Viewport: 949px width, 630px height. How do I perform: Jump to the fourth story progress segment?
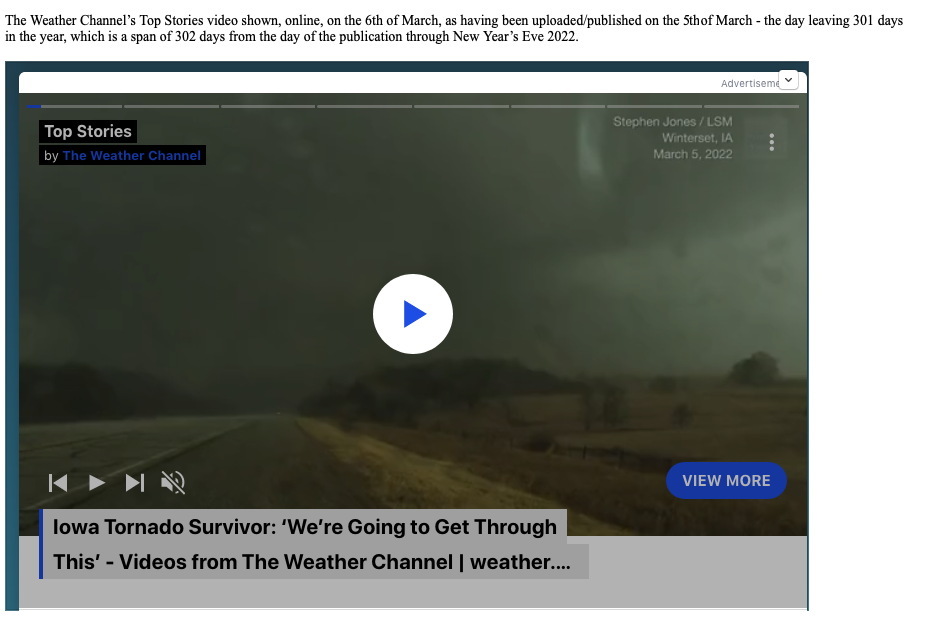(x=365, y=106)
